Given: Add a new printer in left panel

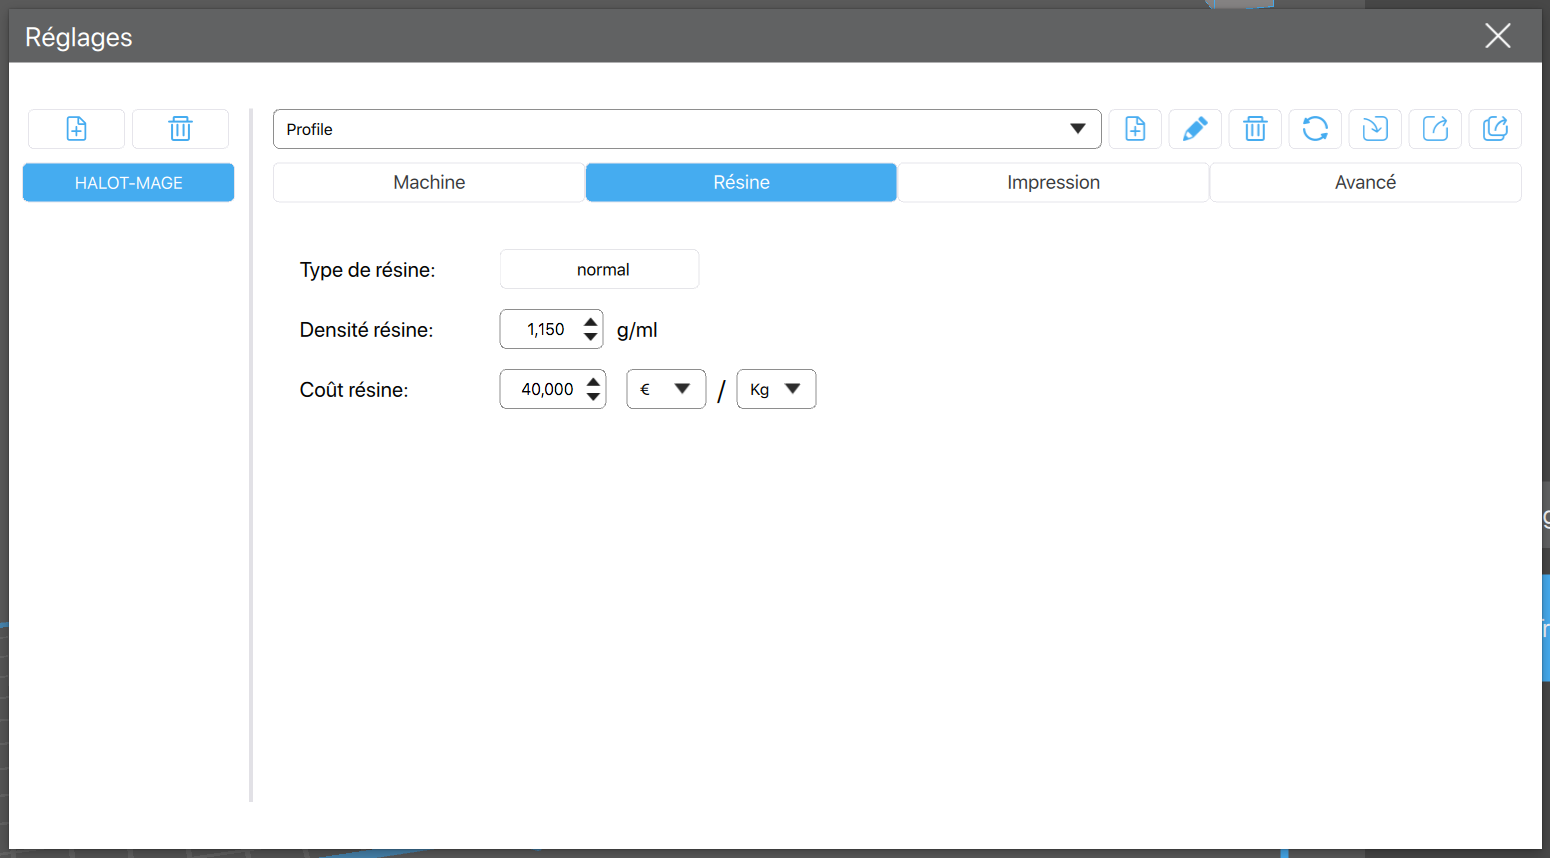Looking at the screenshot, I should point(76,129).
